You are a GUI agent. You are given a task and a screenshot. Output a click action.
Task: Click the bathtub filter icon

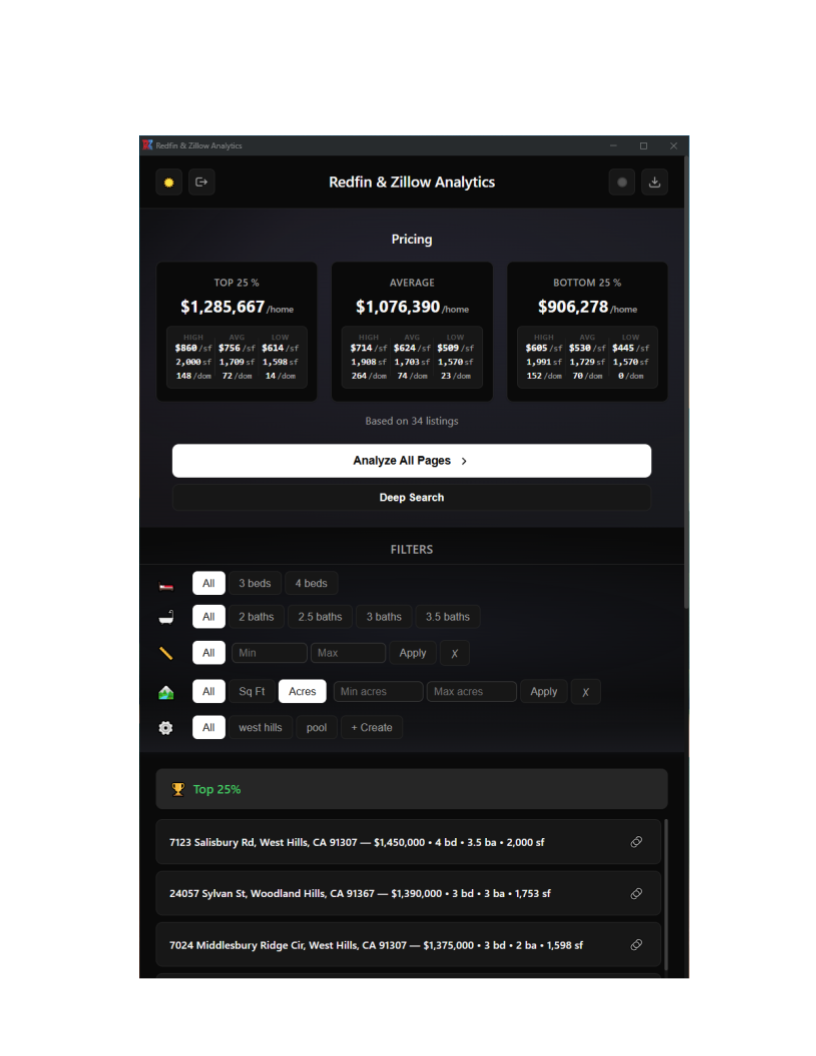[x=165, y=616]
